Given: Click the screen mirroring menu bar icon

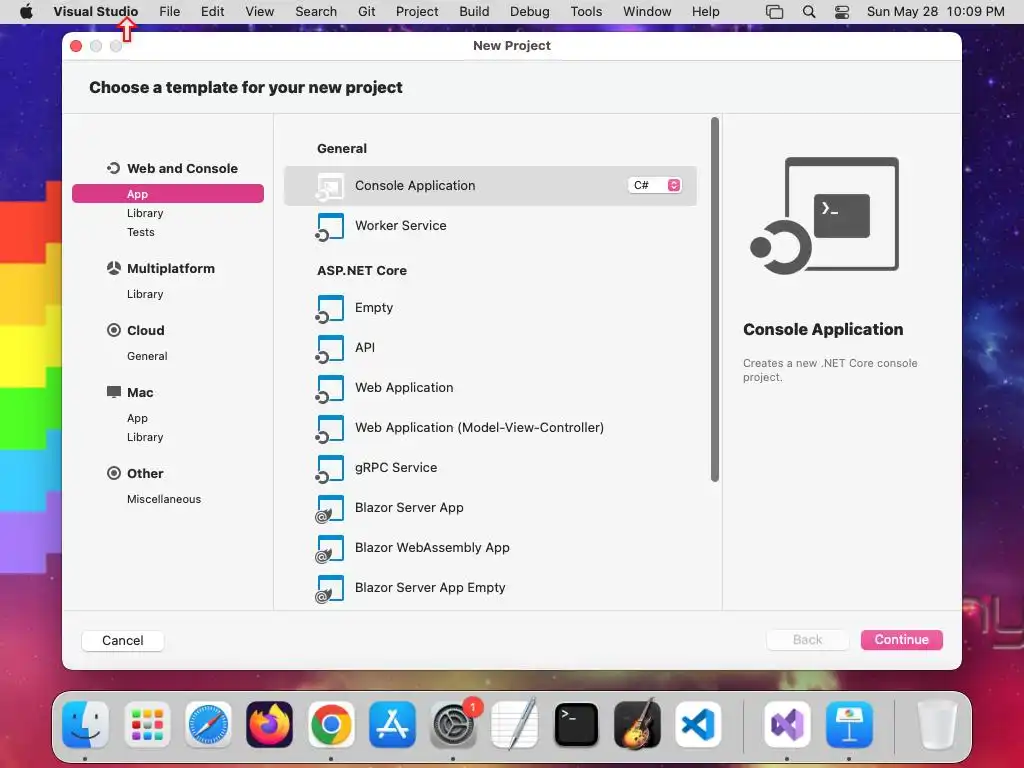Looking at the screenshot, I should coord(774,11).
